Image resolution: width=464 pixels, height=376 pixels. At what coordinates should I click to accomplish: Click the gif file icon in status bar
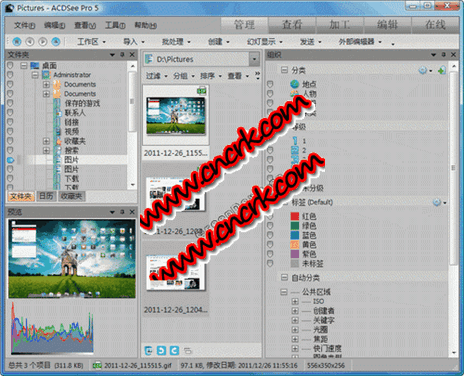97,366
